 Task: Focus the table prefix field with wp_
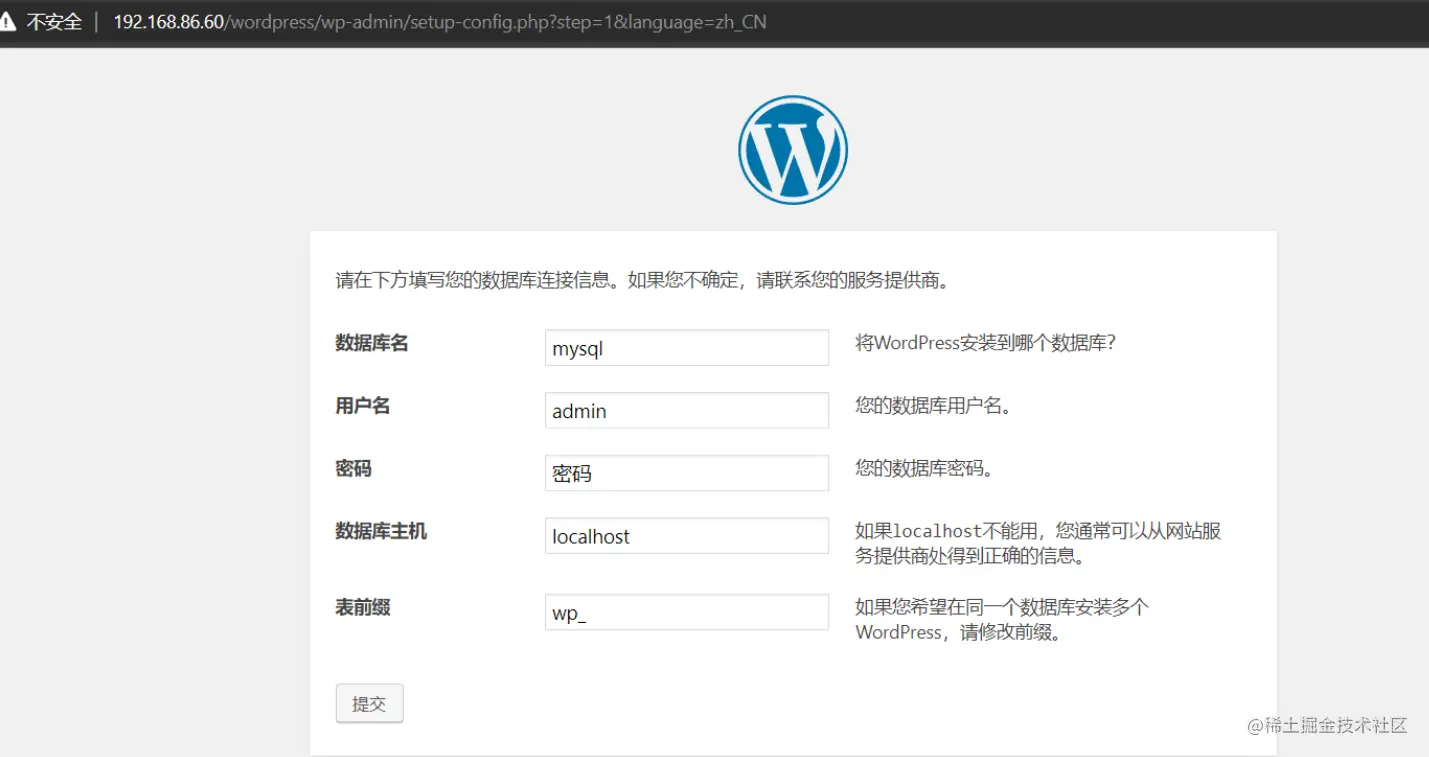click(x=687, y=612)
